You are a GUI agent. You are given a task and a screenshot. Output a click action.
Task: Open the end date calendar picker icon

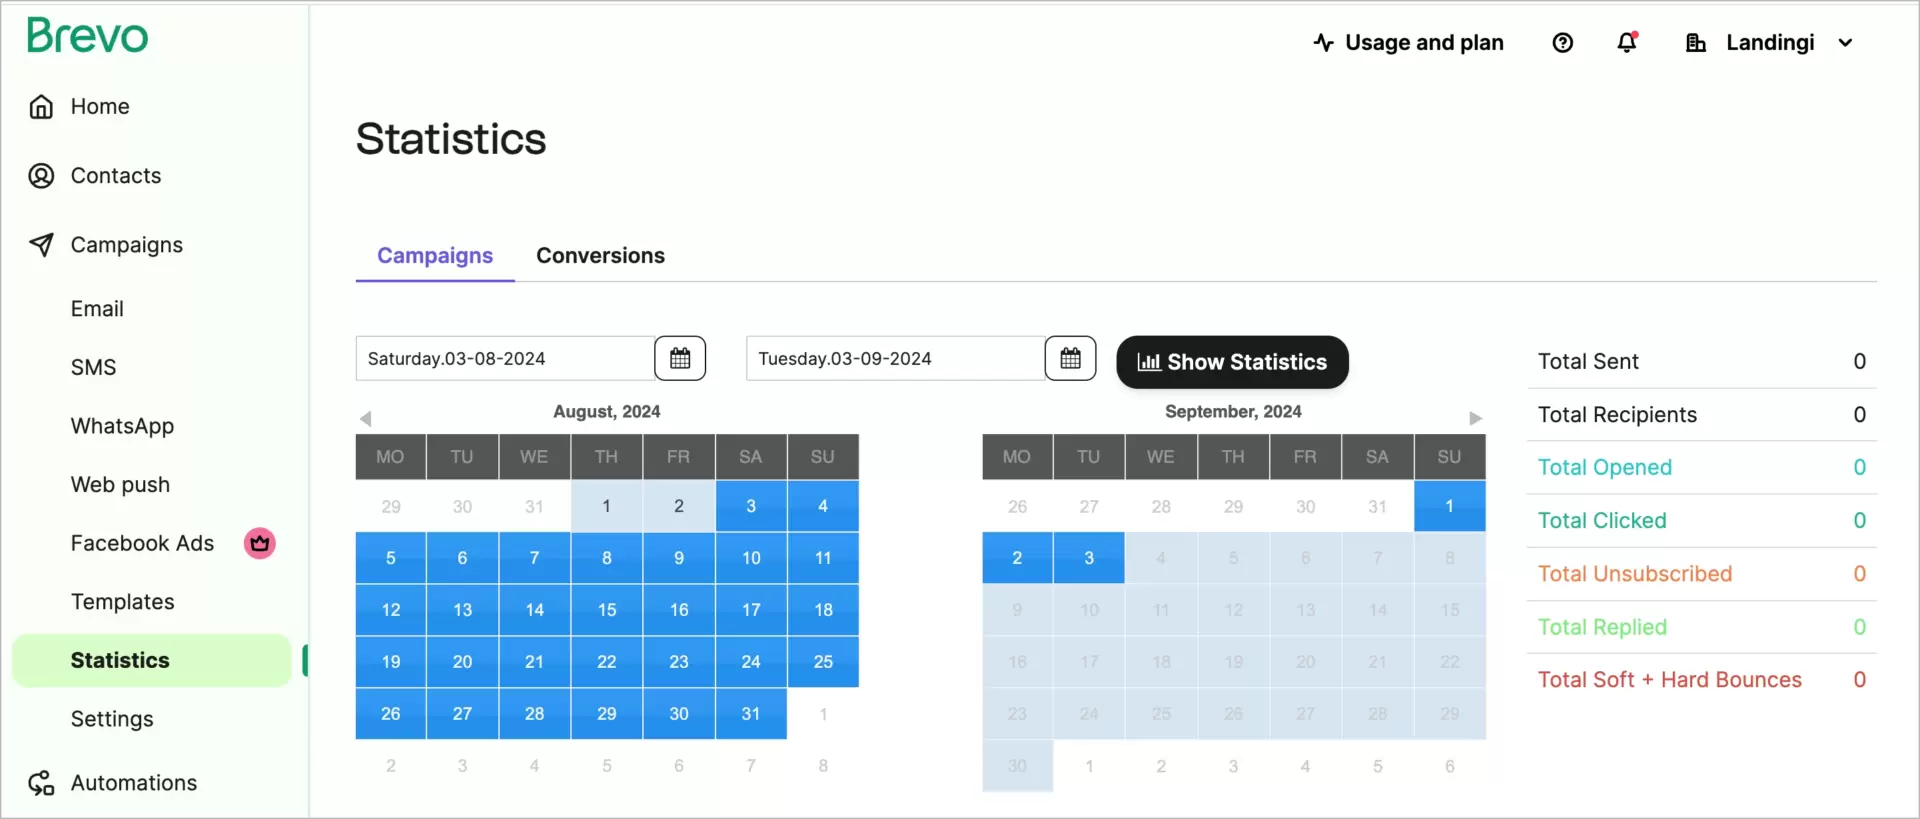tap(1070, 358)
